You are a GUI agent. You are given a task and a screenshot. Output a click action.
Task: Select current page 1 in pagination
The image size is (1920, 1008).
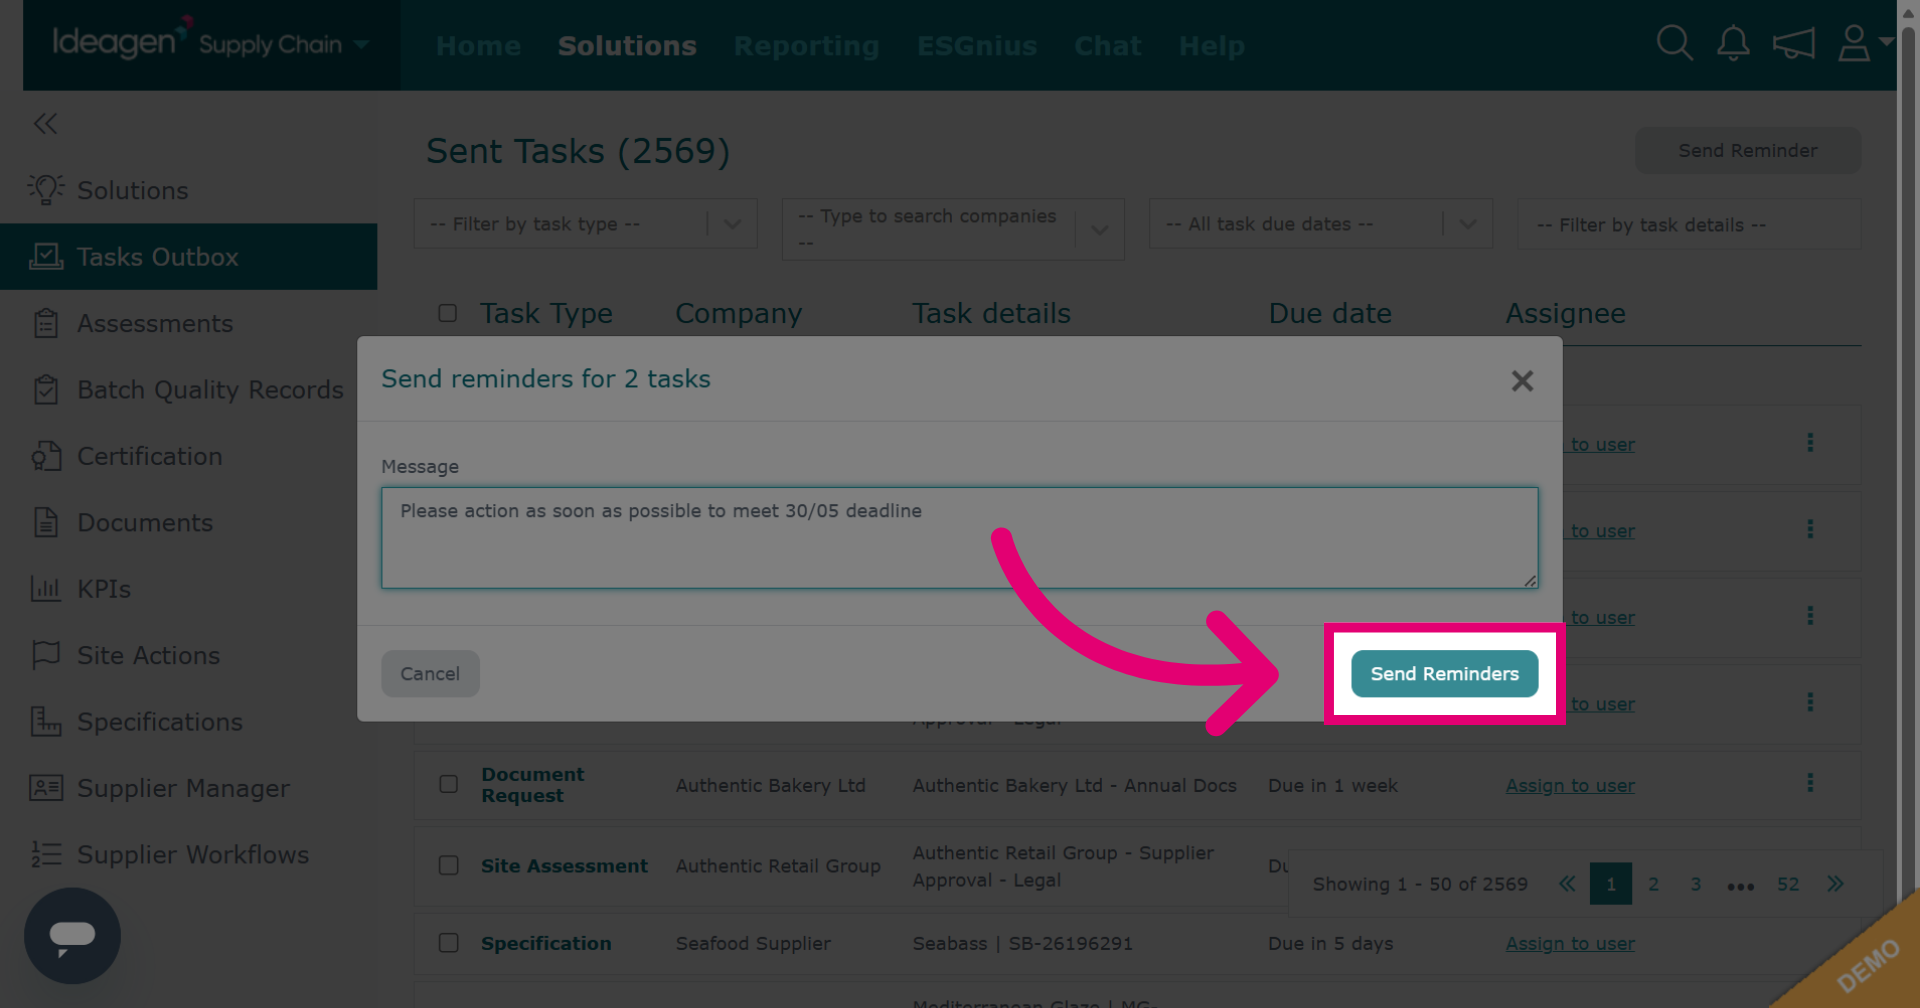[x=1611, y=884]
